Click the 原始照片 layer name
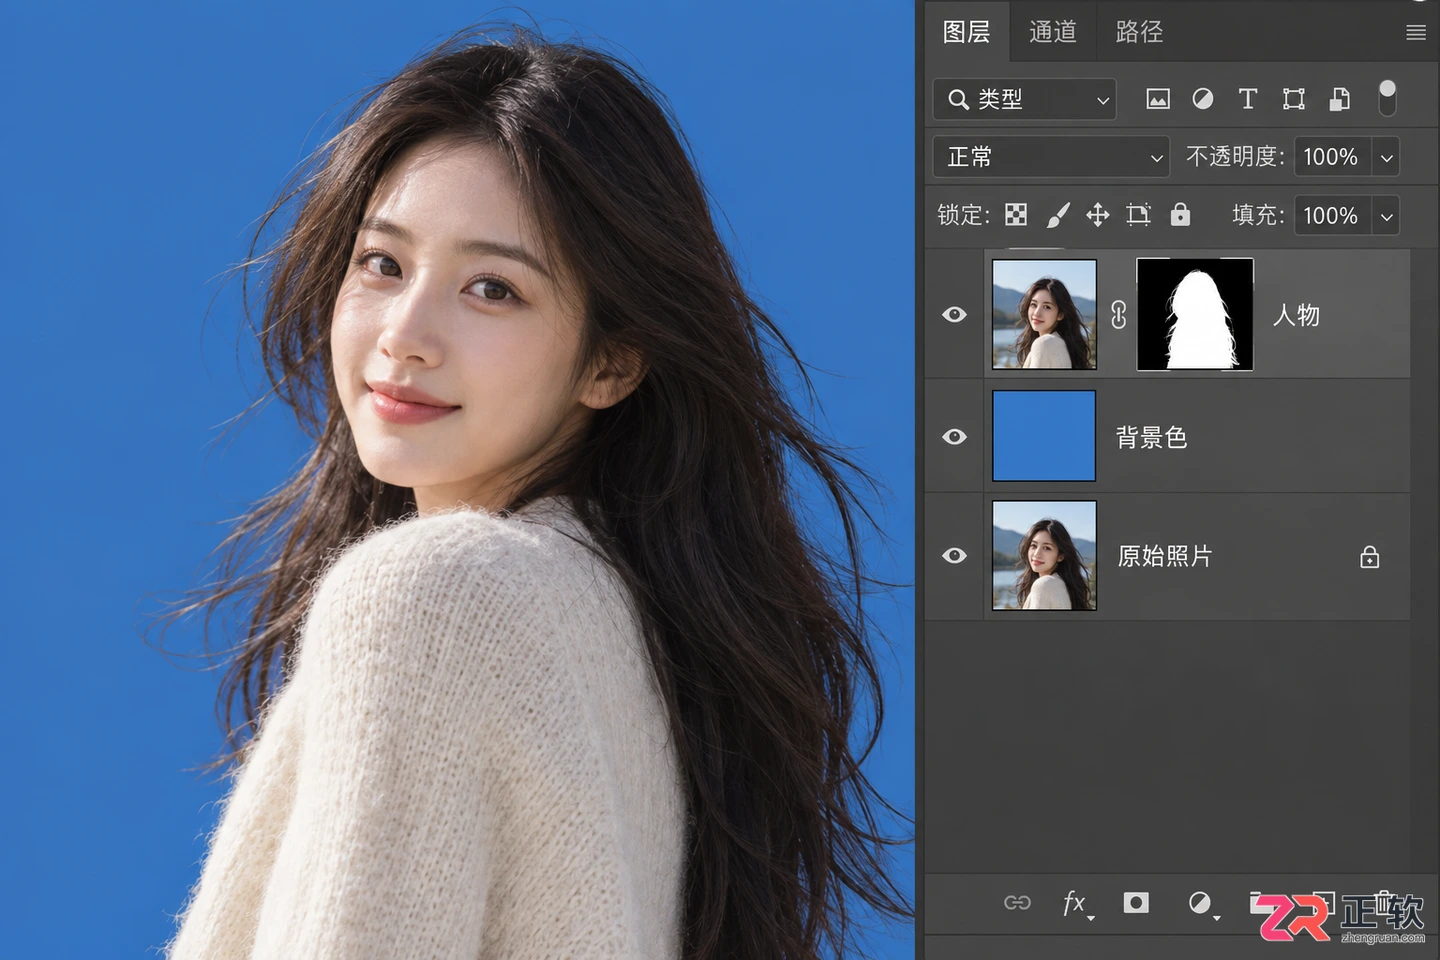 click(x=1164, y=556)
